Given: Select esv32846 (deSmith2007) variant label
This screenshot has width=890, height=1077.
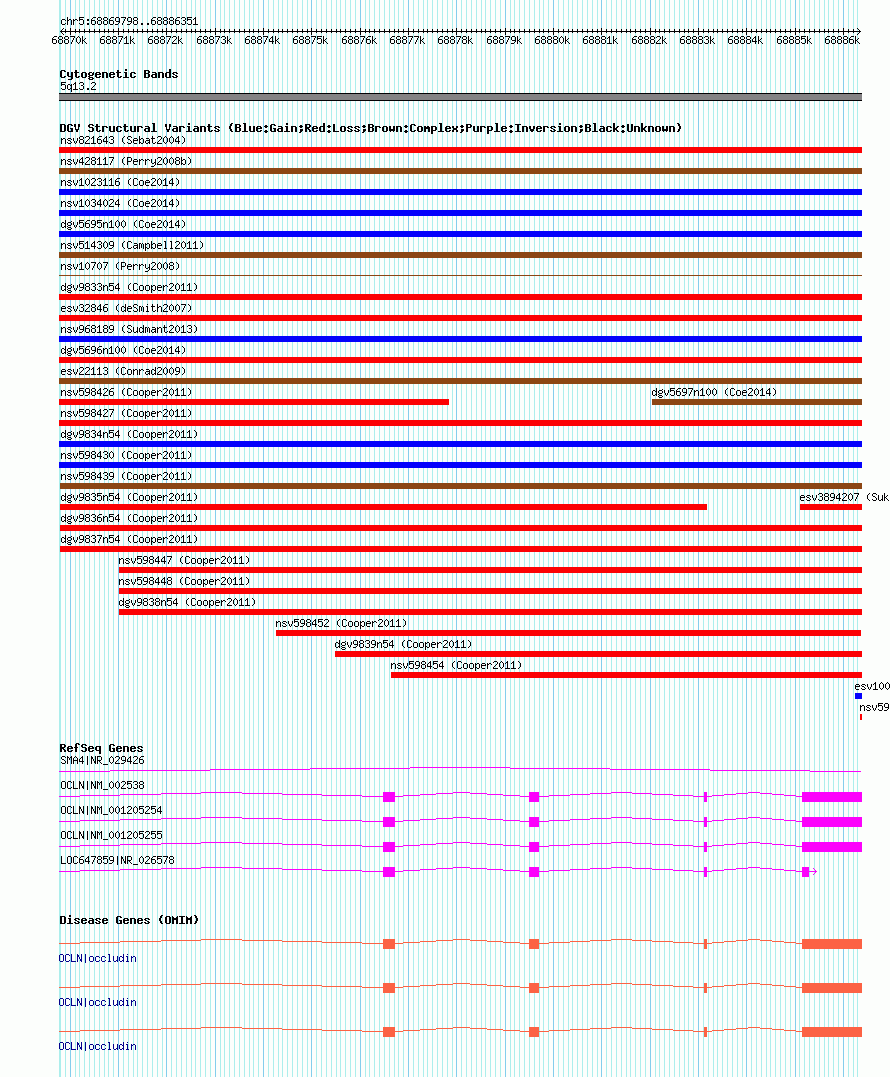Looking at the screenshot, I should coord(126,308).
